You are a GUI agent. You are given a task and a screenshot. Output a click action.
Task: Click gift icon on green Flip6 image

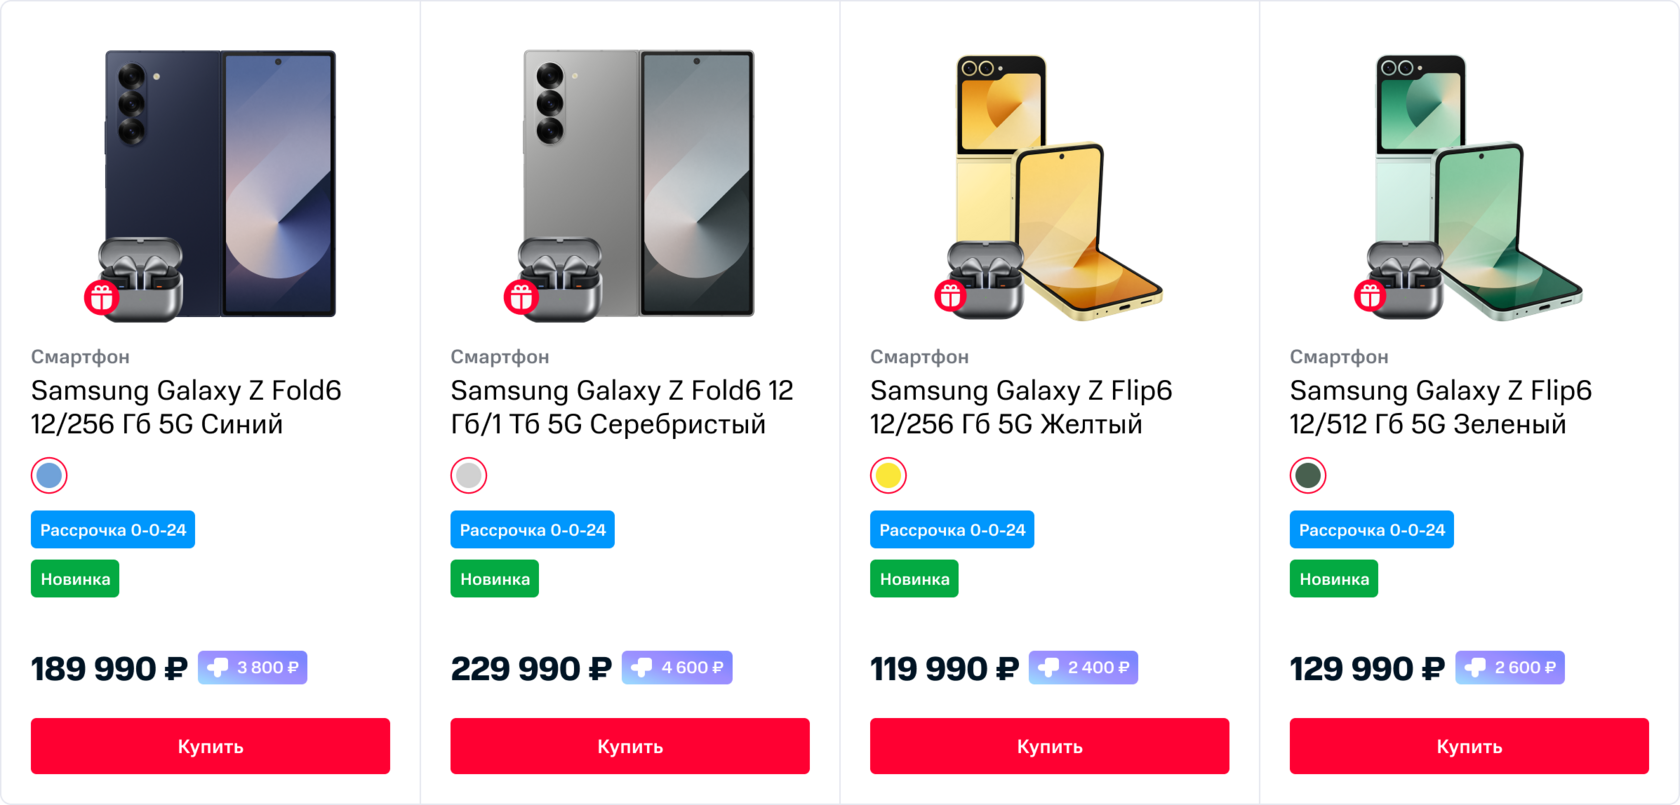1369,296
